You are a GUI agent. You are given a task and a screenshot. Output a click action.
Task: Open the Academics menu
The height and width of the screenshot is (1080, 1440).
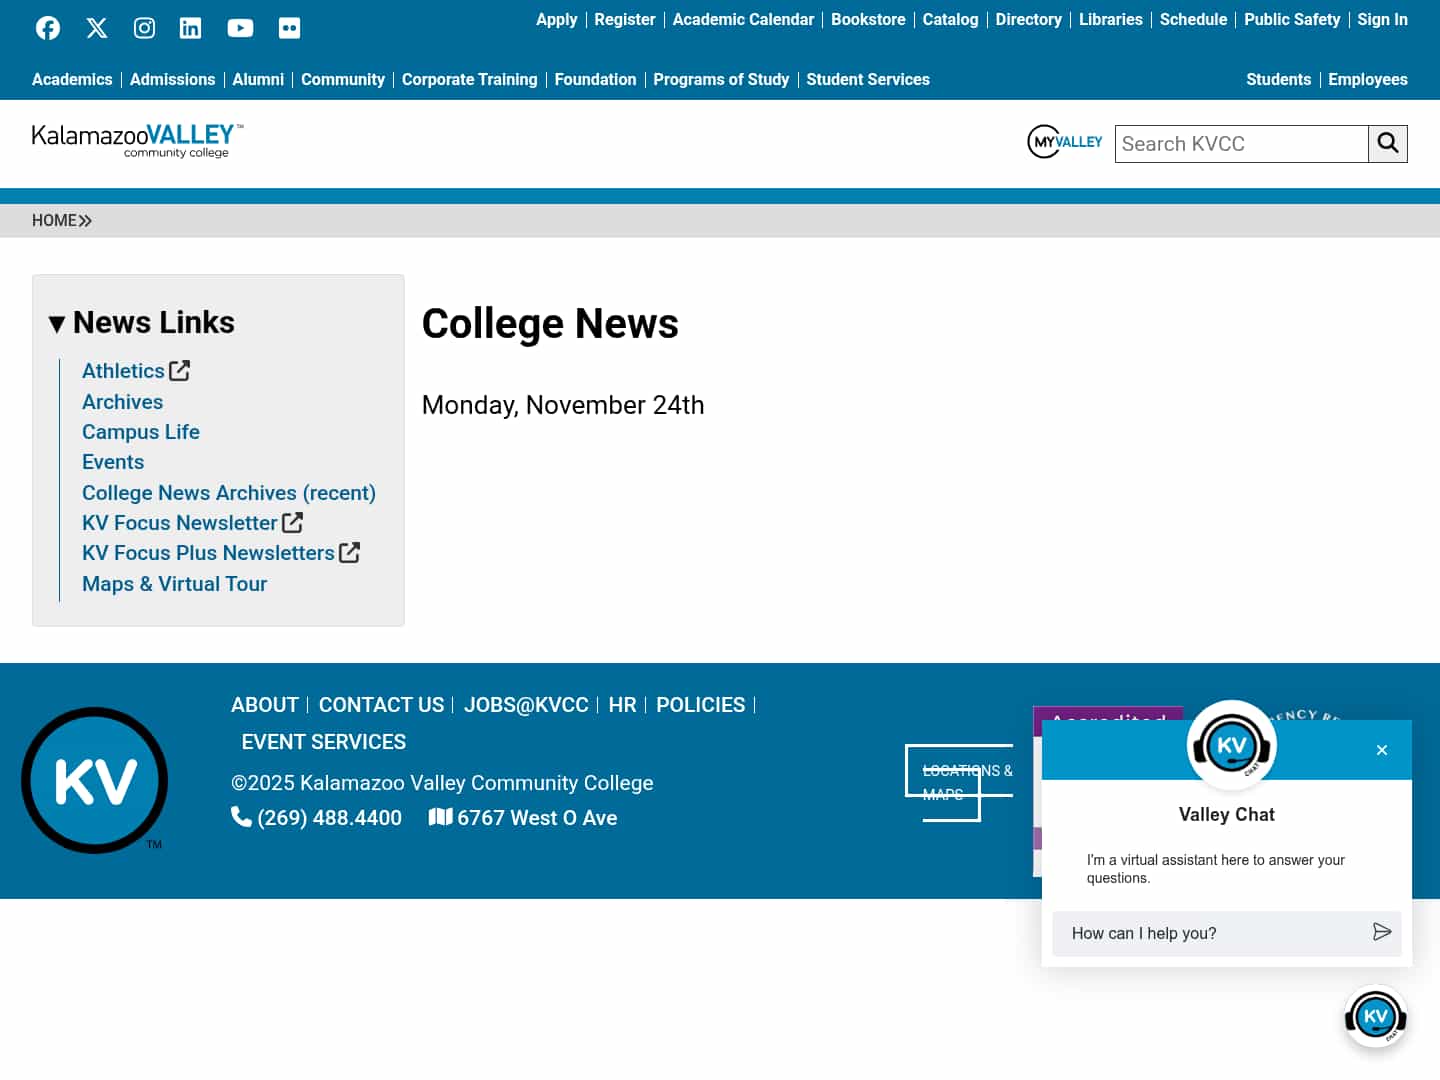pyautogui.click(x=72, y=79)
